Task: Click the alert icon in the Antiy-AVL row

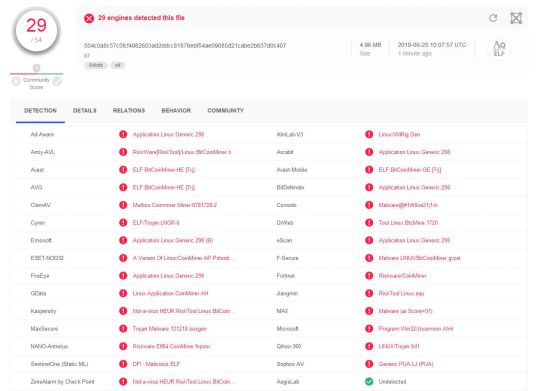Action: (x=123, y=152)
